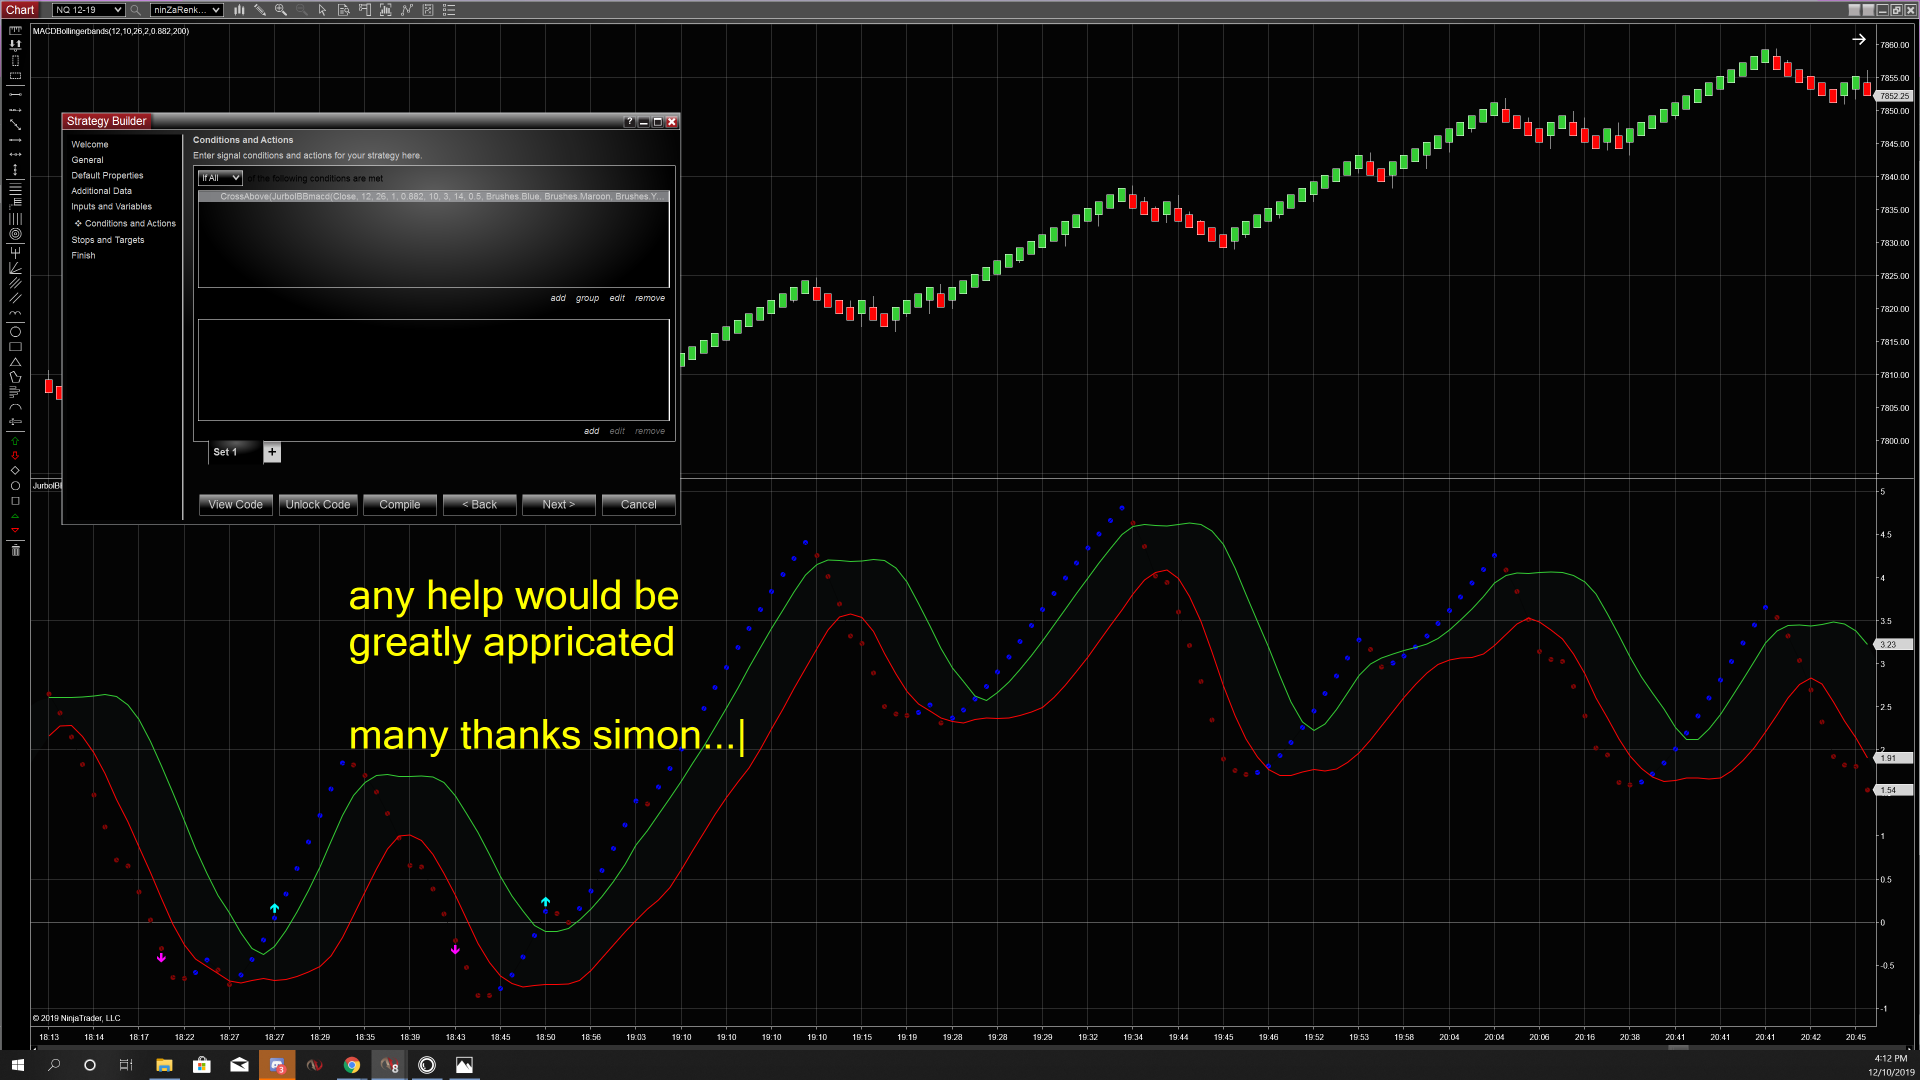Open the ninZaRenko bar type dropdown
This screenshot has width=1920, height=1080.
pos(186,10)
